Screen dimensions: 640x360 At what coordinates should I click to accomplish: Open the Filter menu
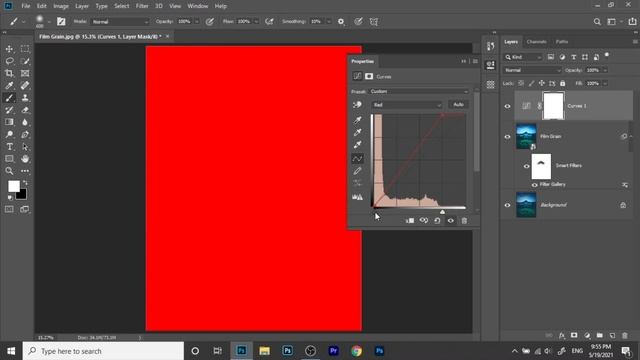(142, 6)
